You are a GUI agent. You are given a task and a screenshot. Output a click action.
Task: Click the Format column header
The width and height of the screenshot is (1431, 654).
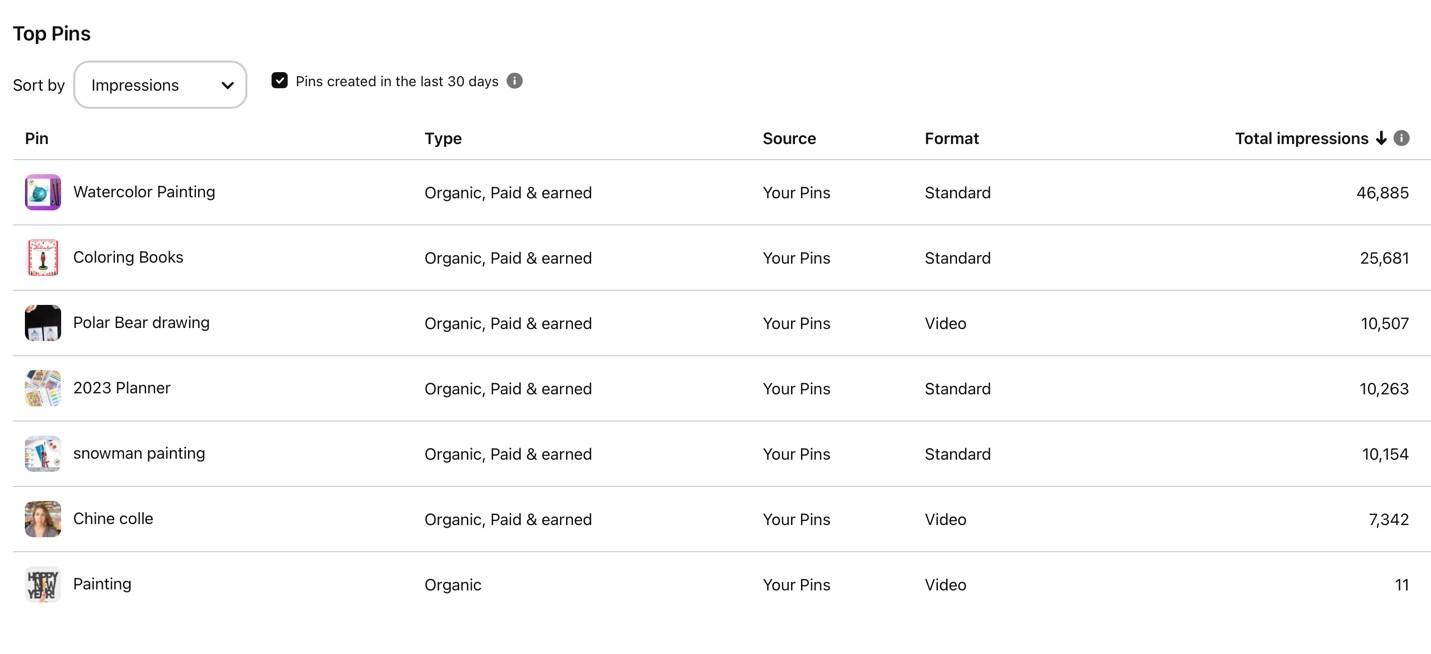tap(951, 138)
